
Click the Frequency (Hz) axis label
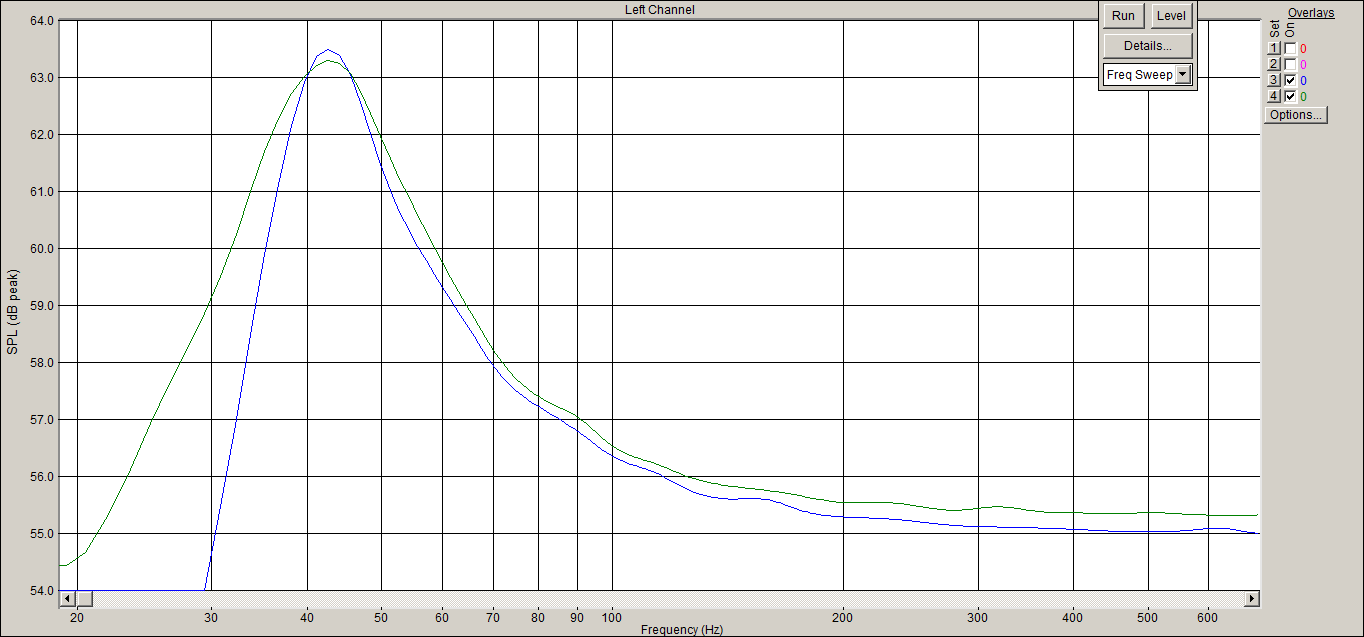tap(682, 630)
